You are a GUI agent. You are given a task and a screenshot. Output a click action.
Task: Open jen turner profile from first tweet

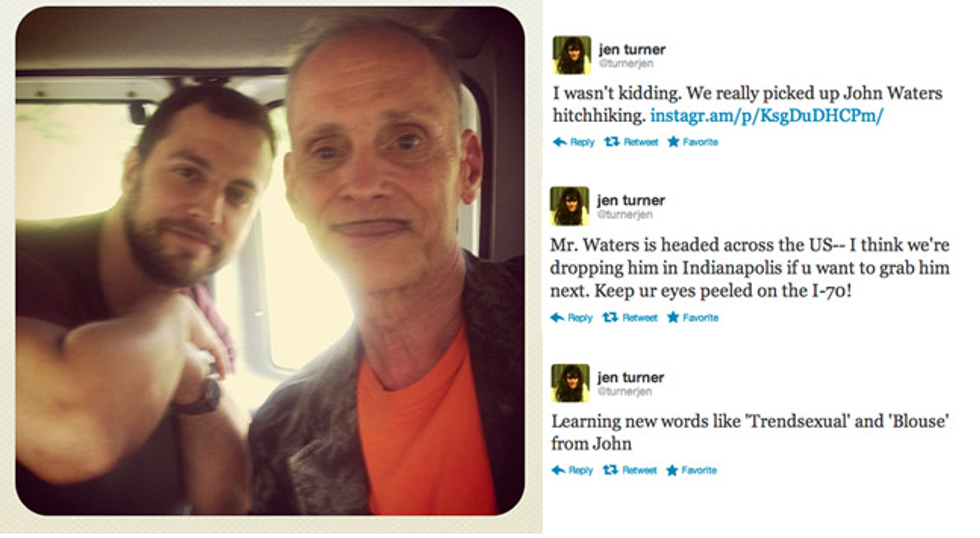click(632, 49)
